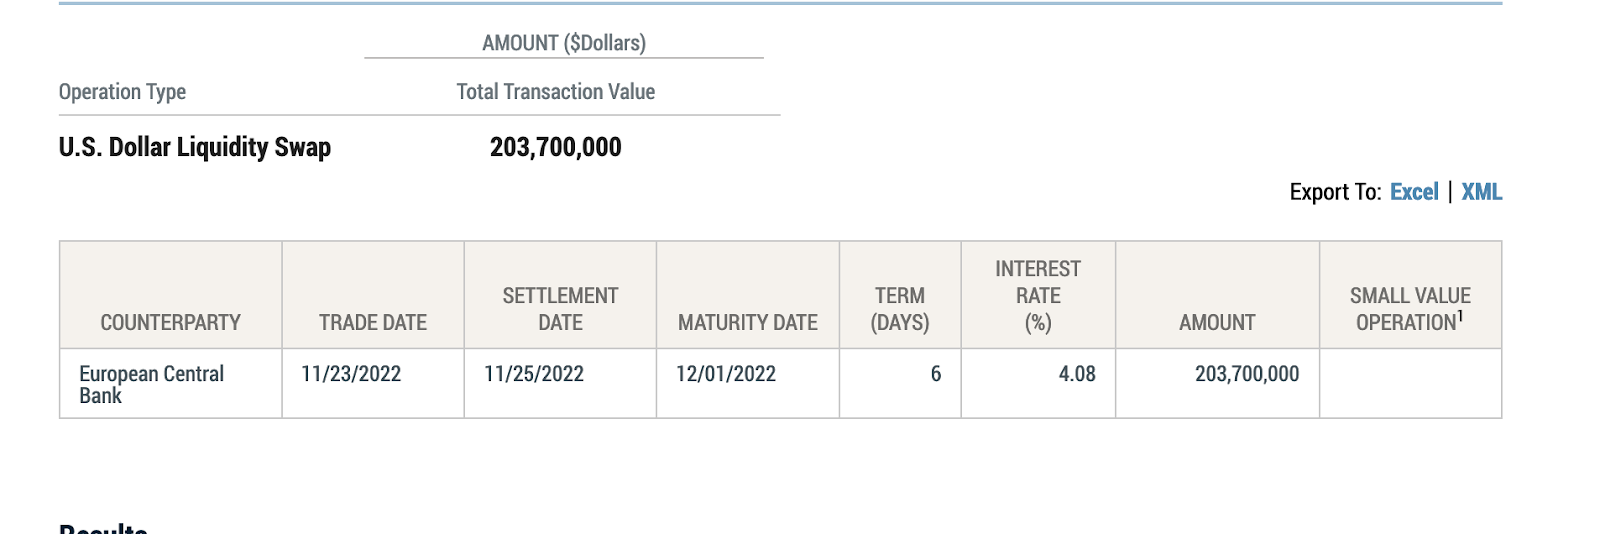Viewport: 1600px width, 534px height.
Task: Export the data to Excel
Action: 1414,192
